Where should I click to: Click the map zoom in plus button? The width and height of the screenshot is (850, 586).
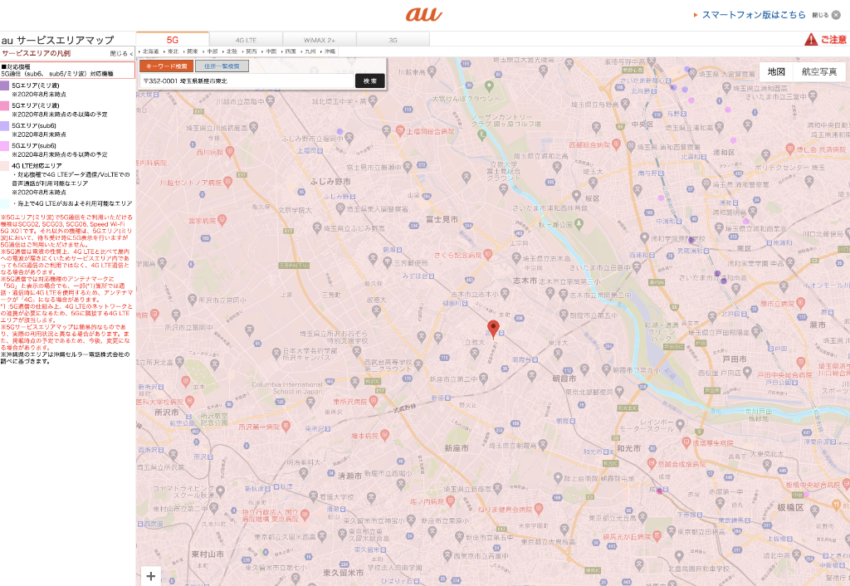click(x=151, y=575)
